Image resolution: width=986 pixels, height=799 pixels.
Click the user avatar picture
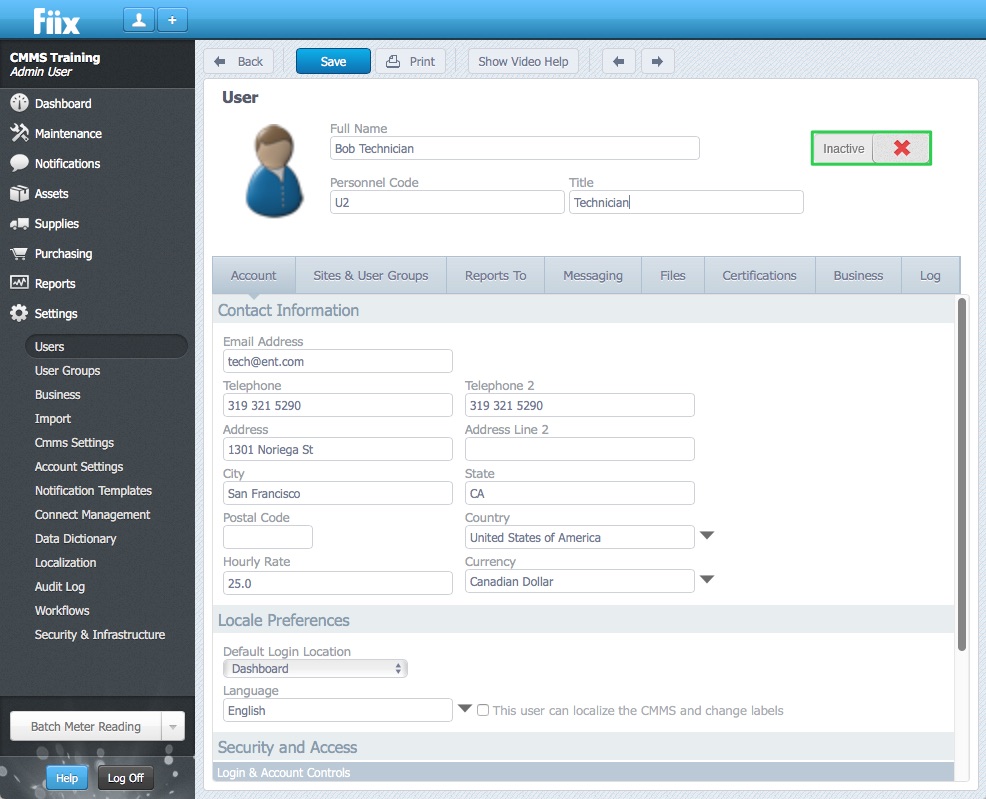point(274,171)
